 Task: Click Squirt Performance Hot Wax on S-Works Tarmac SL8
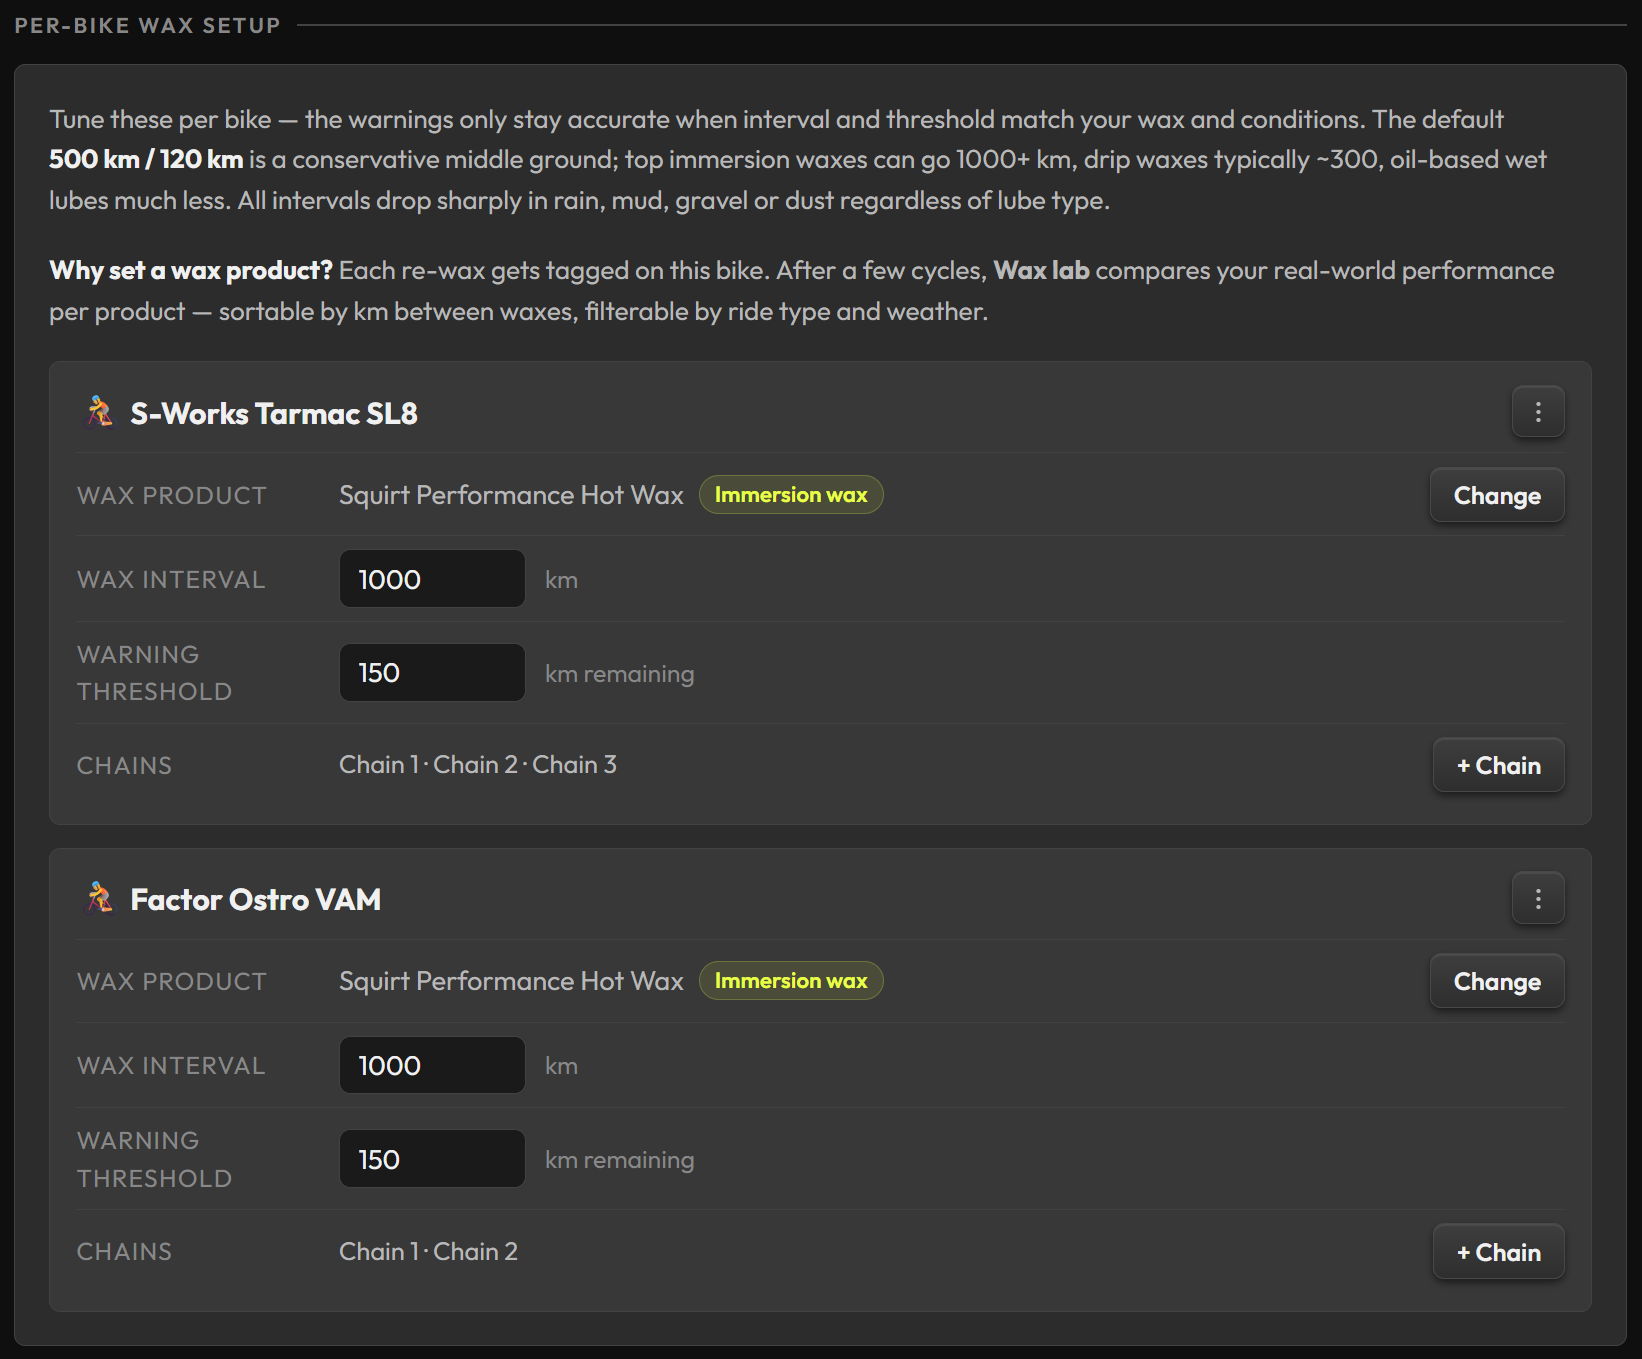pos(511,495)
